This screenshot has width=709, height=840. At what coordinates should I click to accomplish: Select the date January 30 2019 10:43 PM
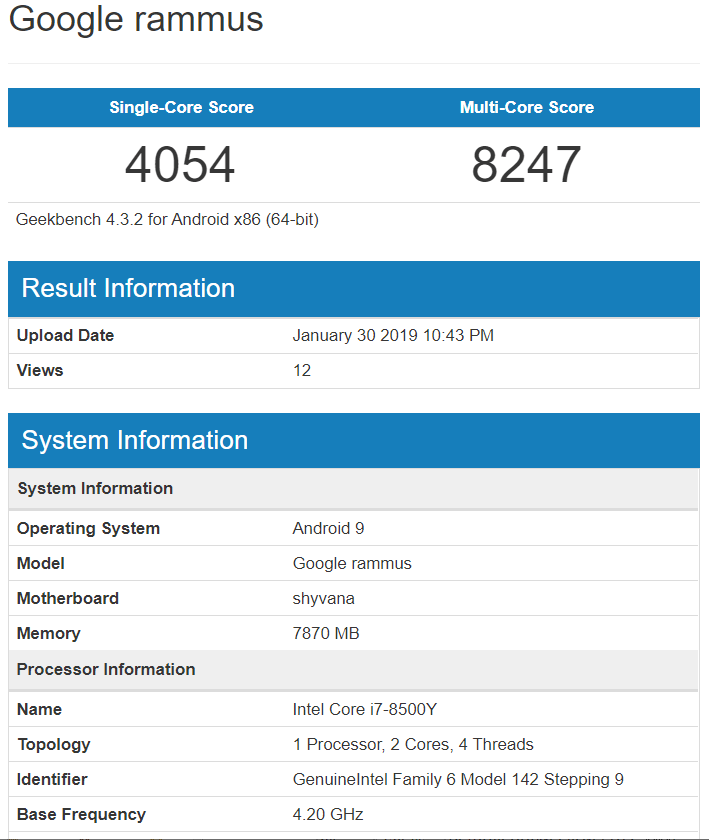tap(393, 335)
